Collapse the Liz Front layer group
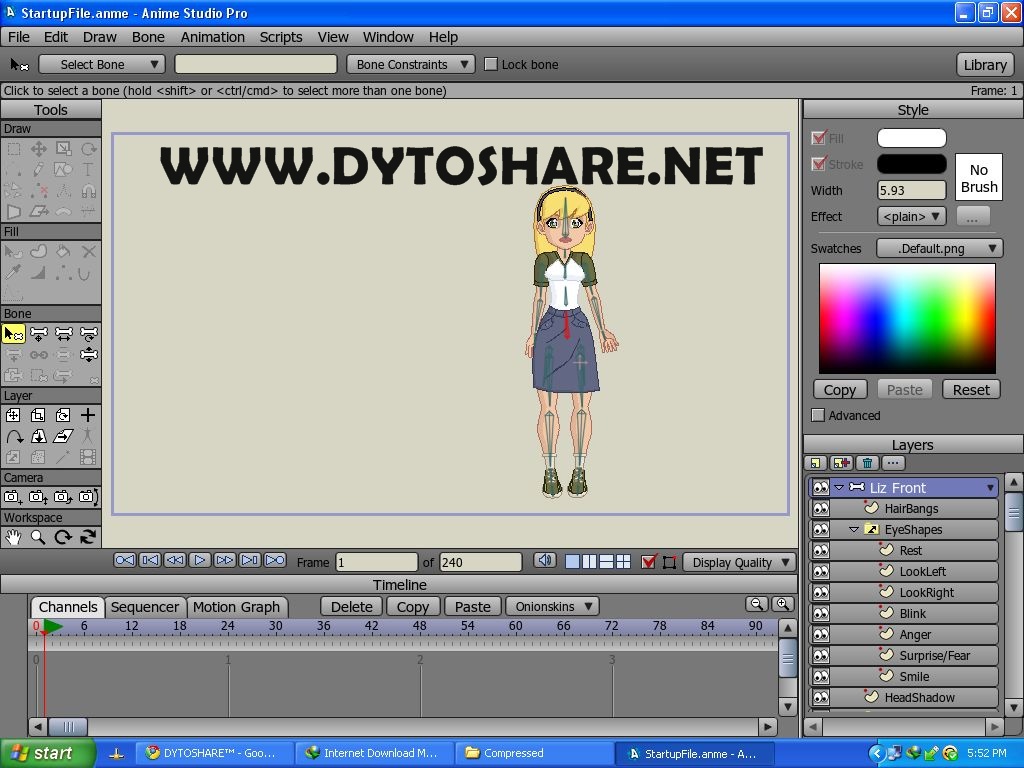The height and width of the screenshot is (768, 1024). (x=839, y=488)
